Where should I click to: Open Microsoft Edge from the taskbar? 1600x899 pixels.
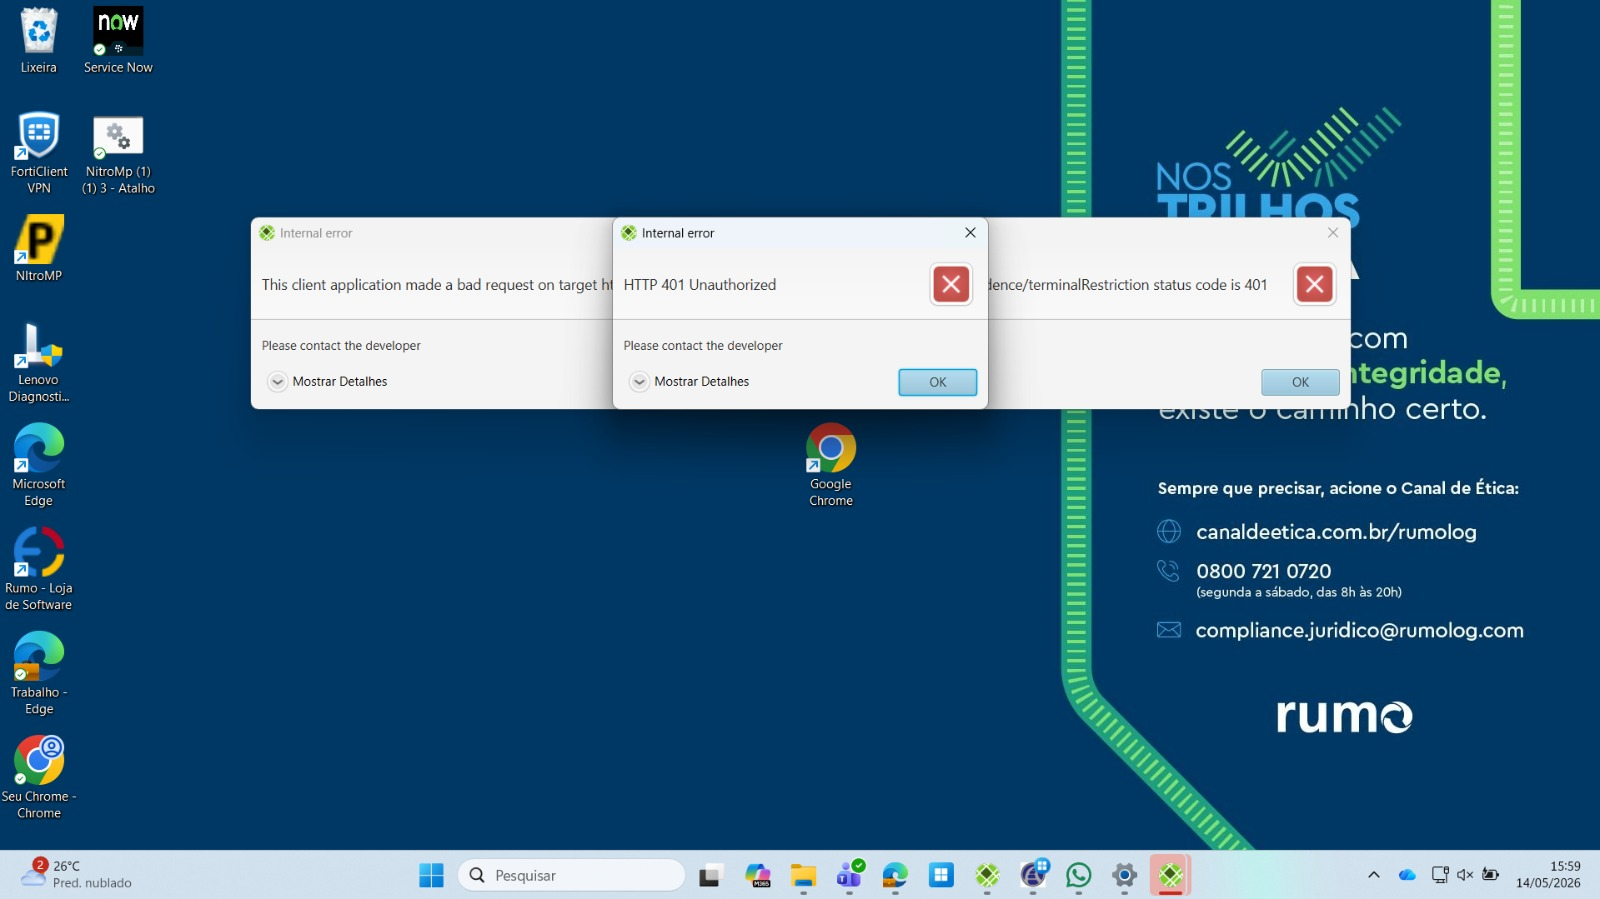pyautogui.click(x=895, y=876)
